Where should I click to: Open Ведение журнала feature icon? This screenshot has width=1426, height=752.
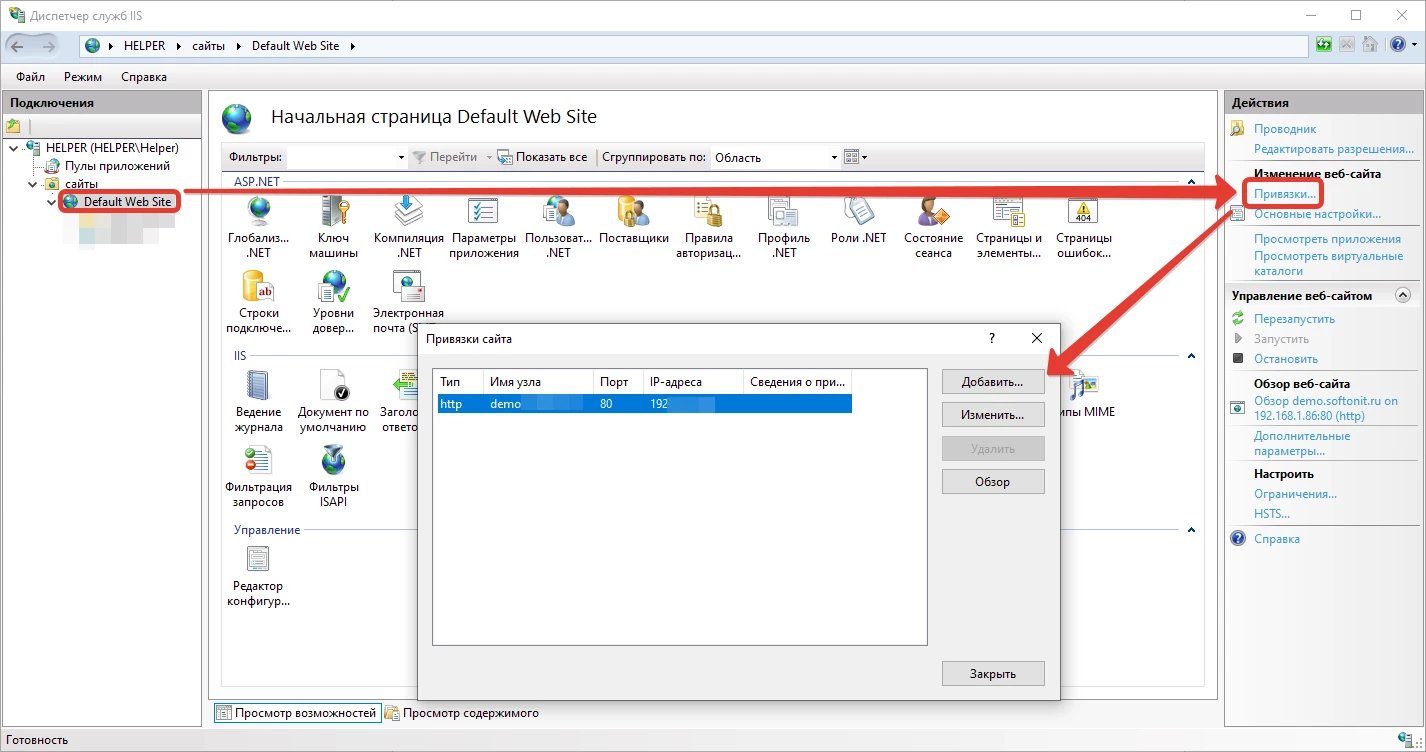pos(258,386)
